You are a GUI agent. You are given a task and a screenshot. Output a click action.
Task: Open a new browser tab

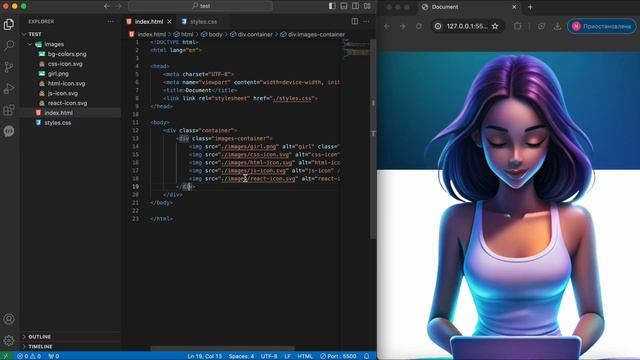tap(530, 7)
